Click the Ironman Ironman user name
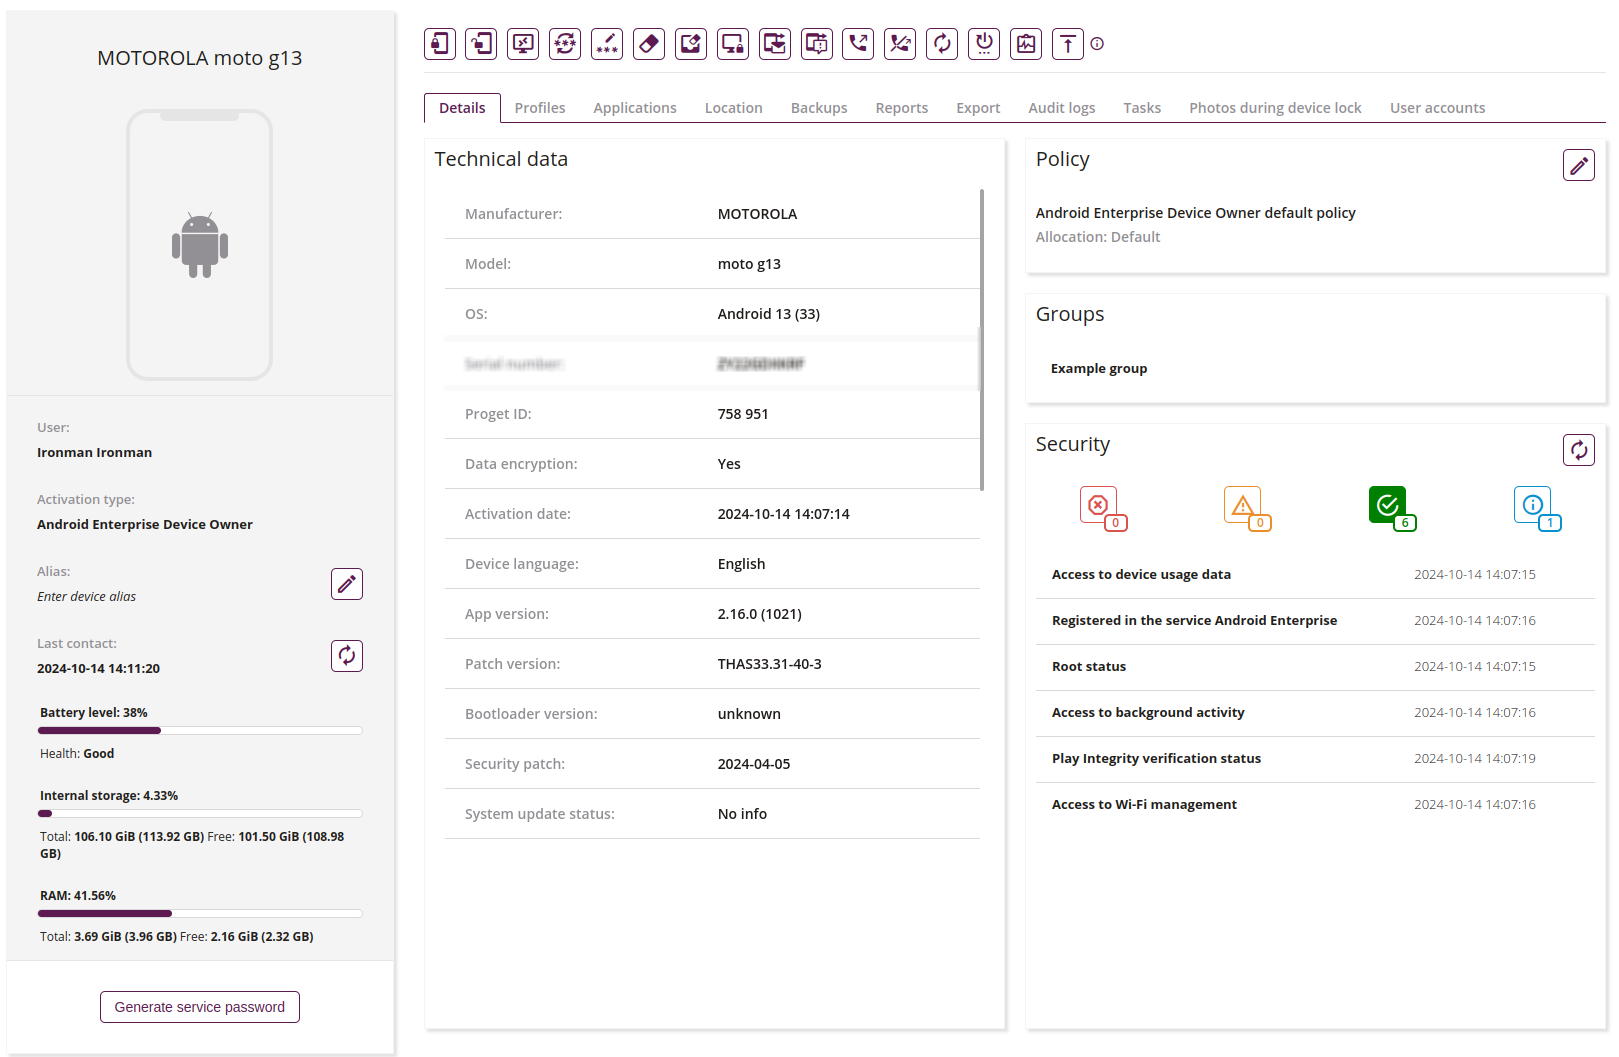Image resolution: width=1619 pixels, height=1057 pixels. tap(95, 453)
